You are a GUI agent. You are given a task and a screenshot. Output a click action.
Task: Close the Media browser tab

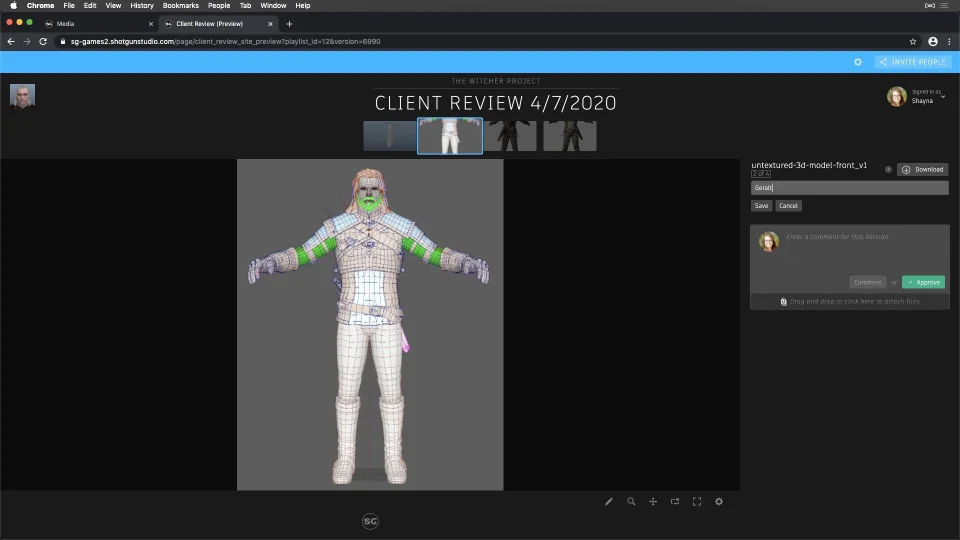[x=151, y=24]
